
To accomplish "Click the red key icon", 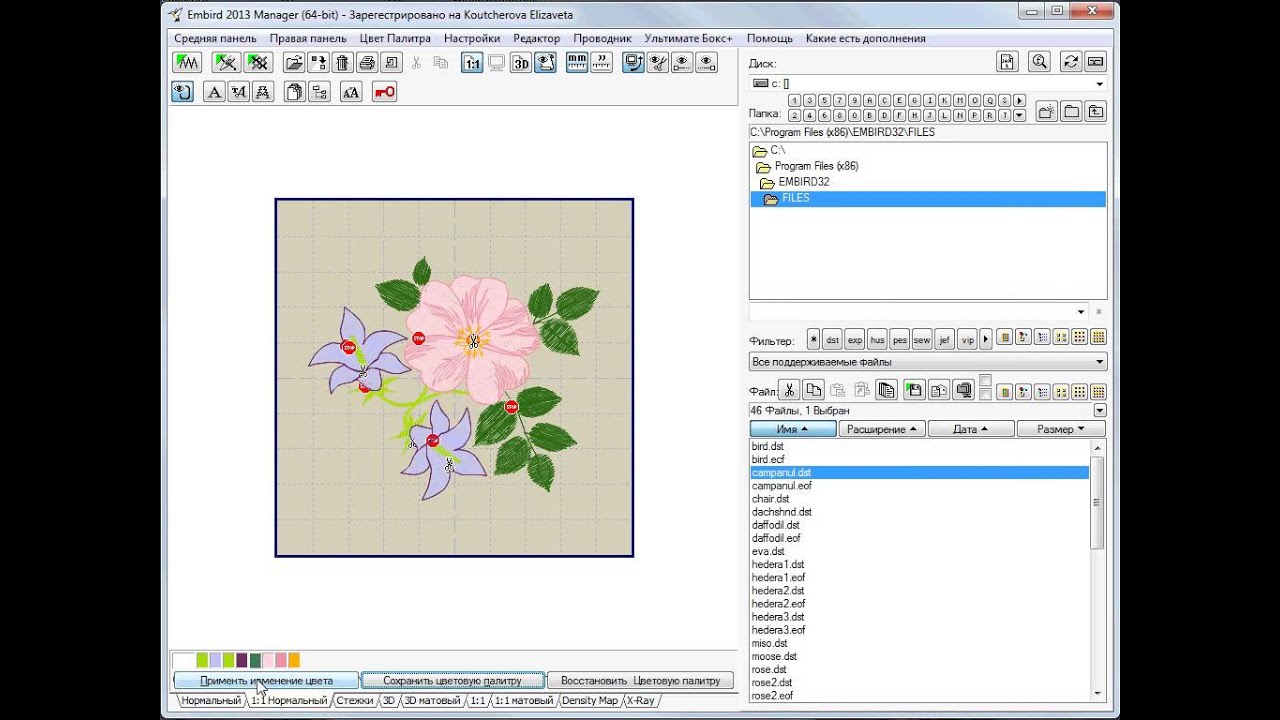I will [x=384, y=92].
